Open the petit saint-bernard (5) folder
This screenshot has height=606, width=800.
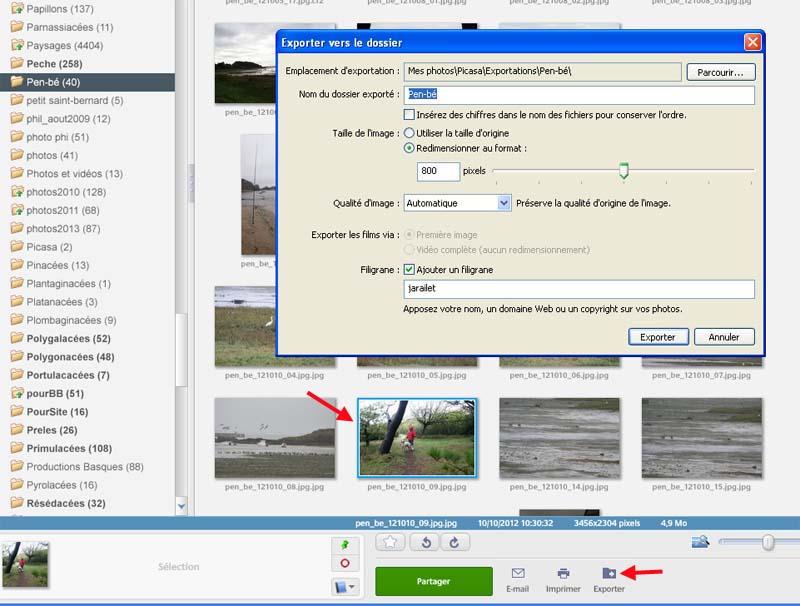point(75,100)
